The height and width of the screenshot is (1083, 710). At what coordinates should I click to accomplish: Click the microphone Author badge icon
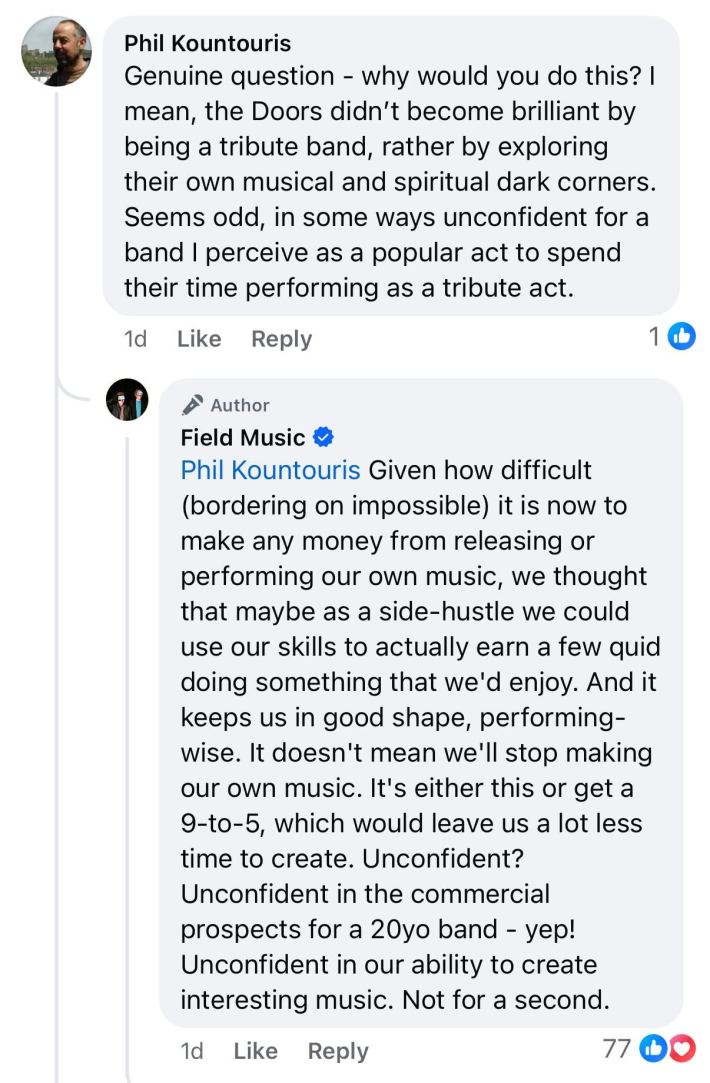pyautogui.click(x=192, y=405)
